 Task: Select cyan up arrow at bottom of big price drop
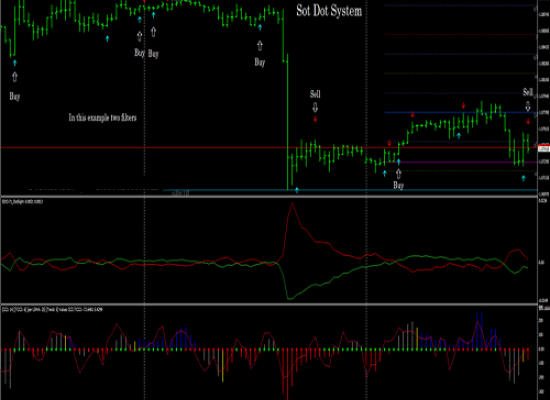(x=297, y=190)
